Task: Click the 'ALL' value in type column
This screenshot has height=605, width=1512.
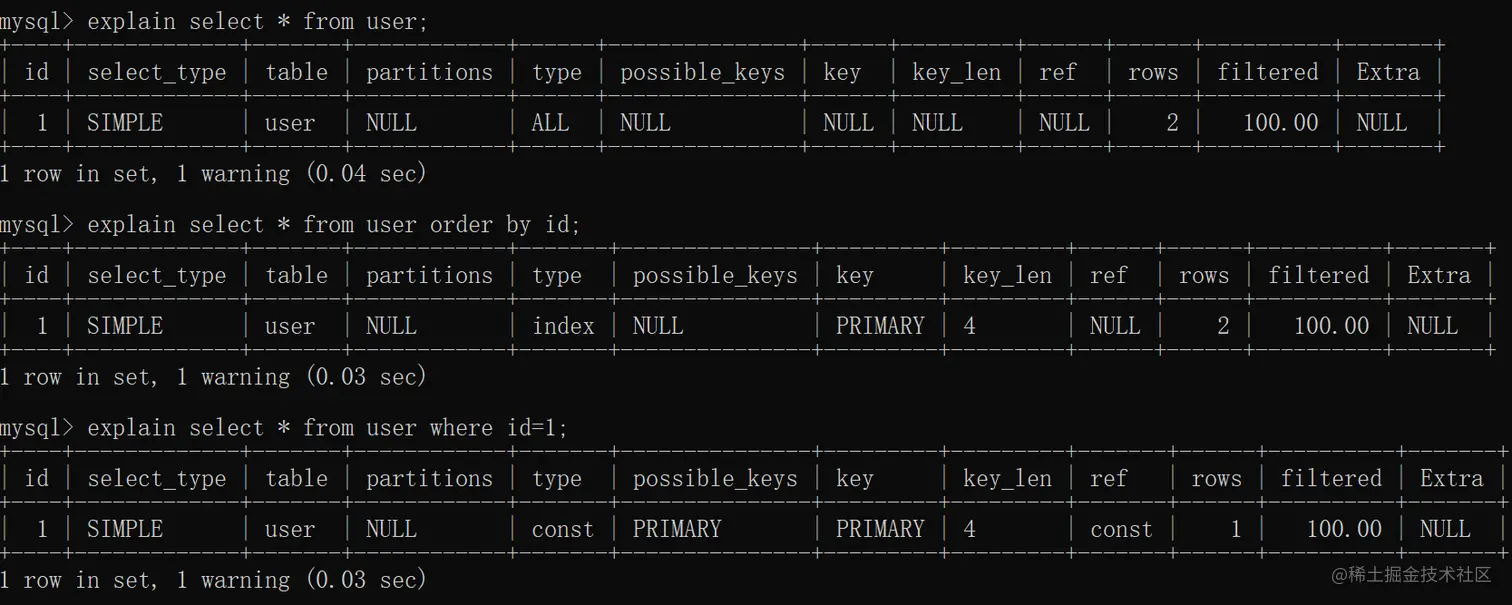Action: 550,122
